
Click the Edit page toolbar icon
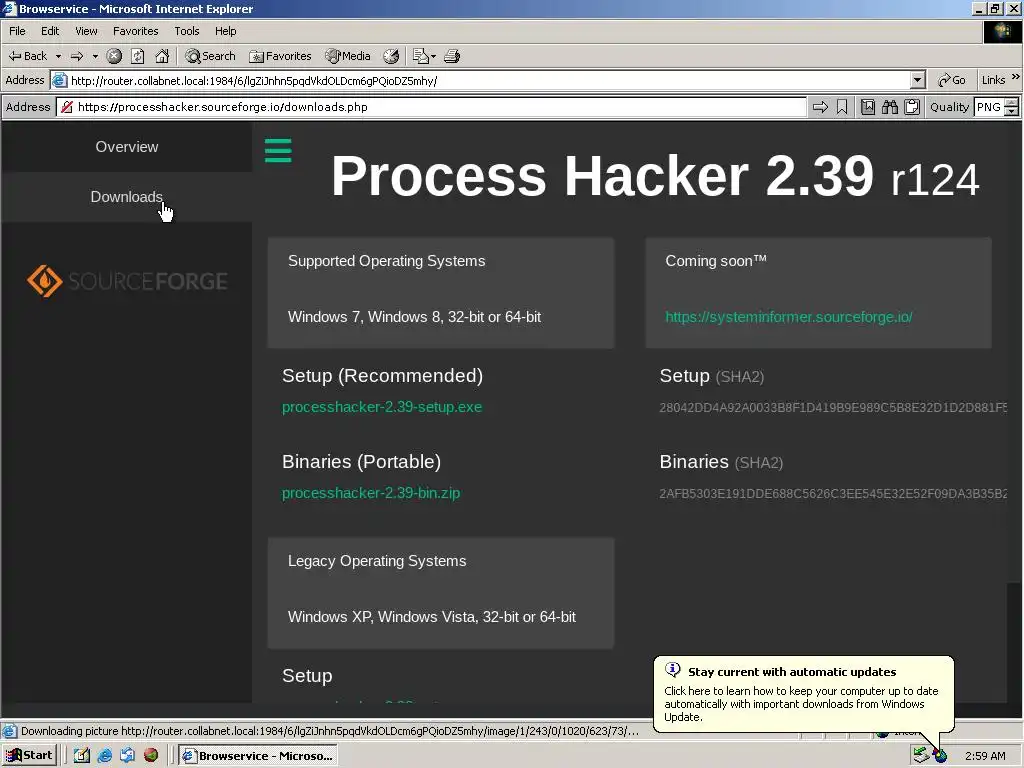421,56
